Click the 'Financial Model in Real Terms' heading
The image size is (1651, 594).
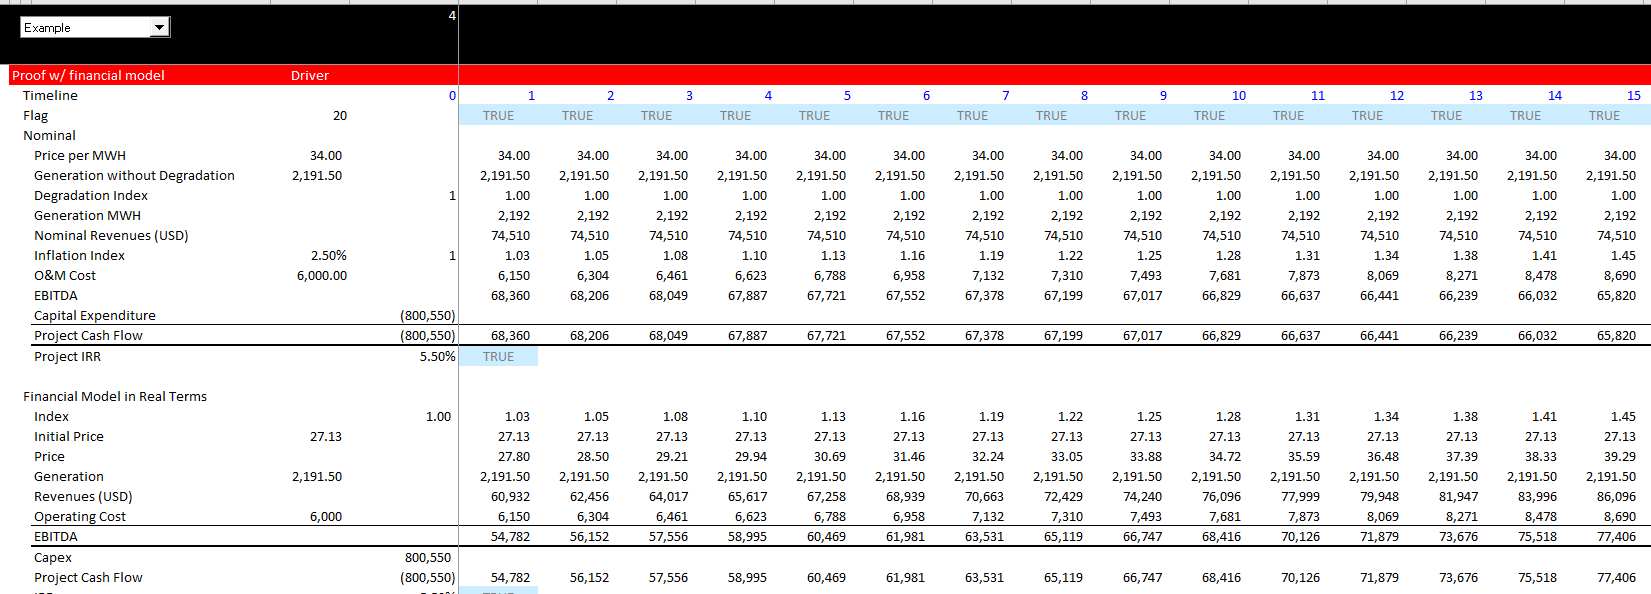115,397
